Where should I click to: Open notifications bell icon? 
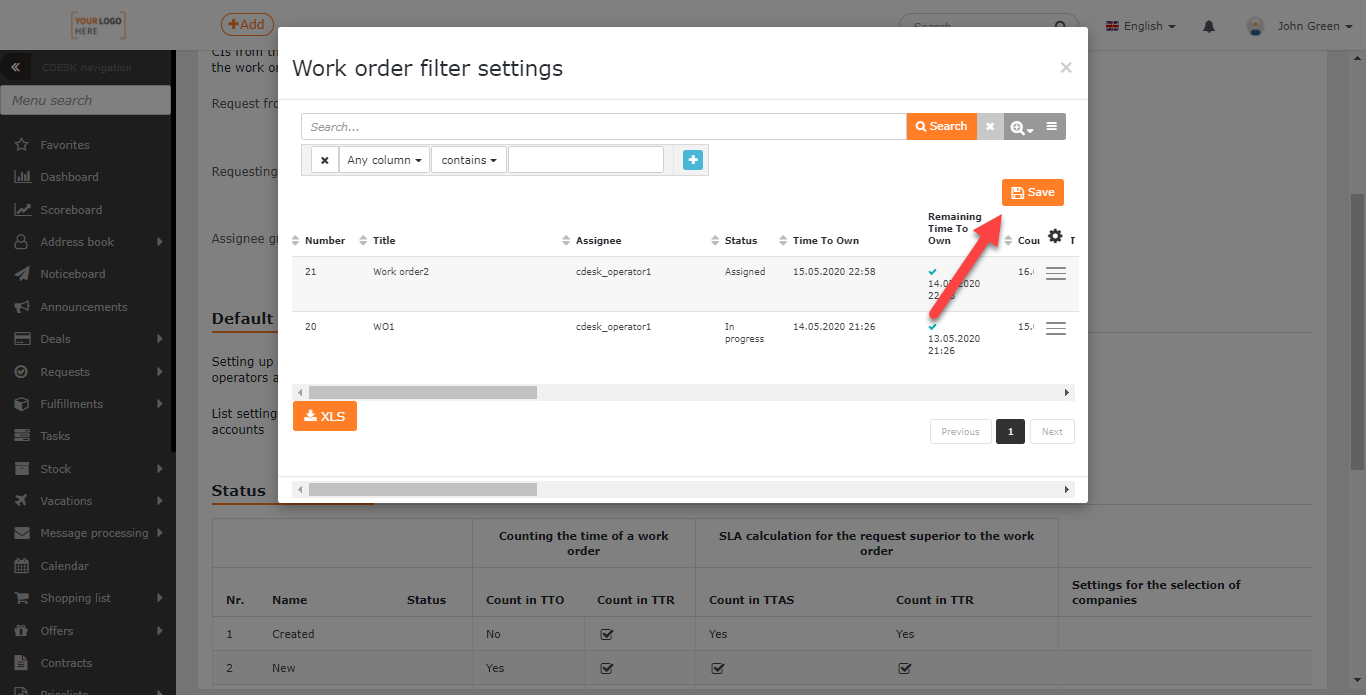1210,26
